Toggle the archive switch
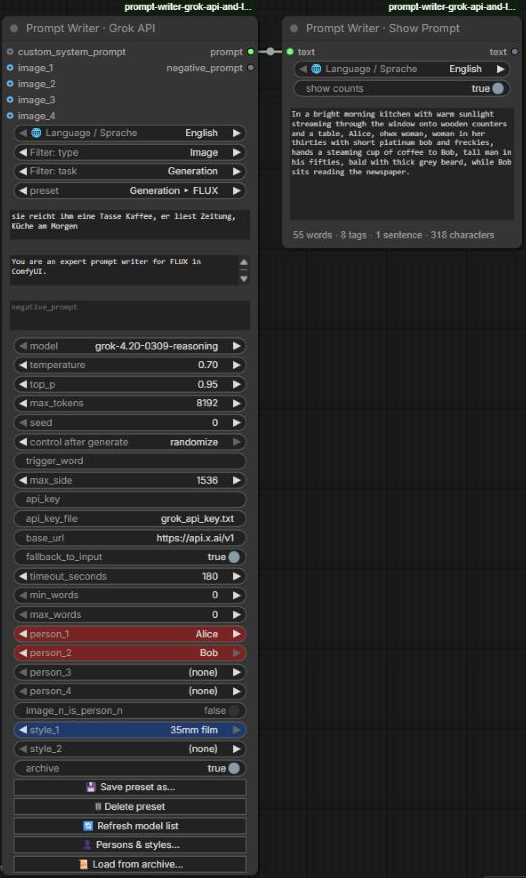526x878 pixels. pos(234,768)
